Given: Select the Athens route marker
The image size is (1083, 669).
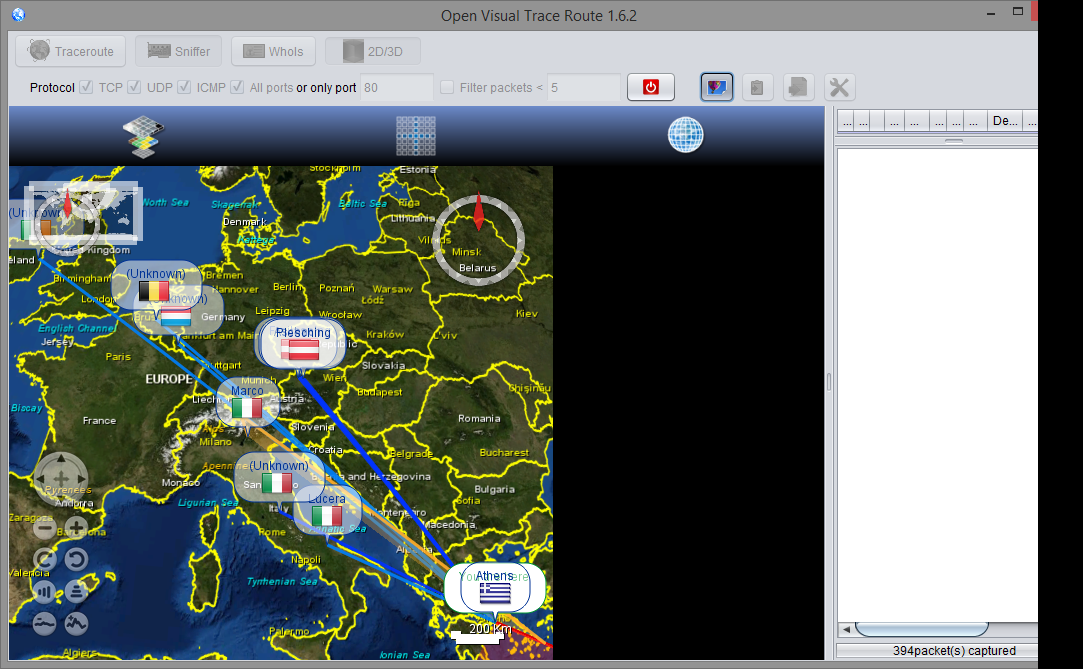Looking at the screenshot, I should 495,588.
